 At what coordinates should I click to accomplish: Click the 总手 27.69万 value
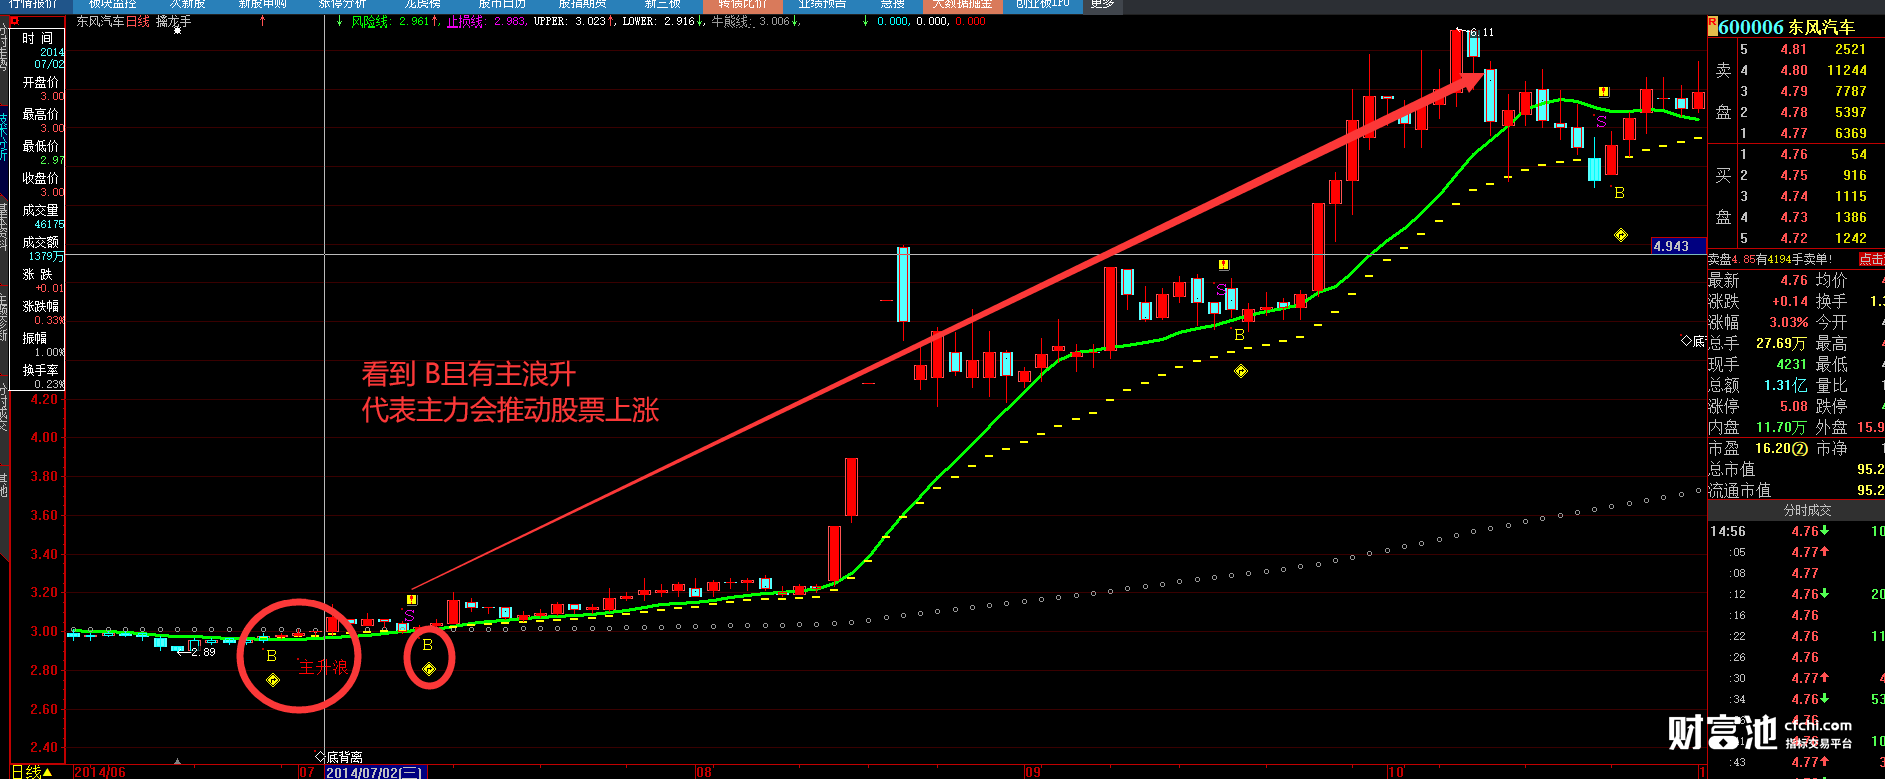click(x=1781, y=343)
